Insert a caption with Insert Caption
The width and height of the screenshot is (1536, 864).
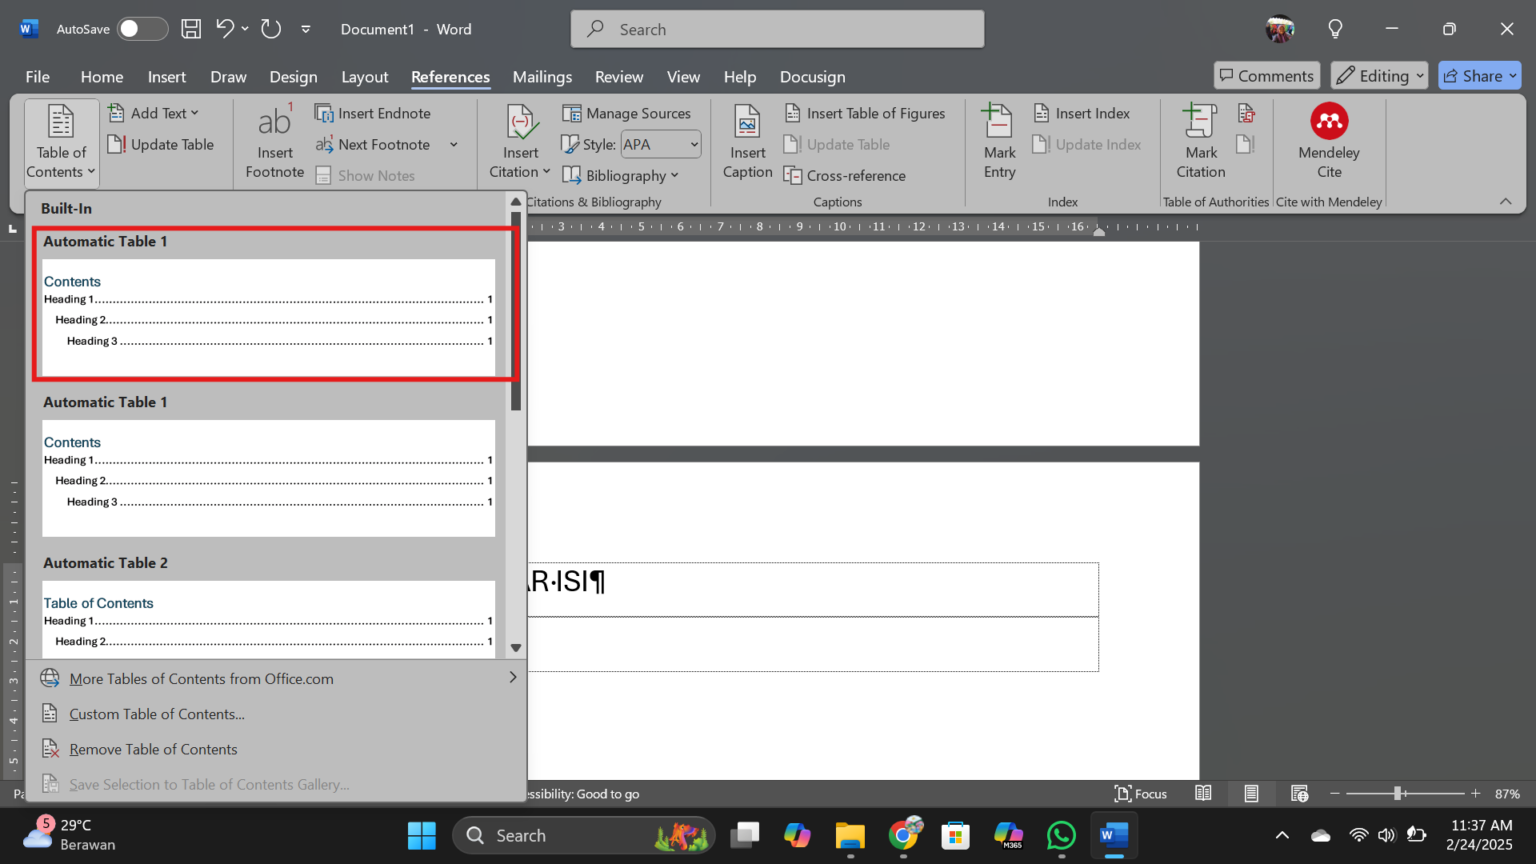[746, 143]
